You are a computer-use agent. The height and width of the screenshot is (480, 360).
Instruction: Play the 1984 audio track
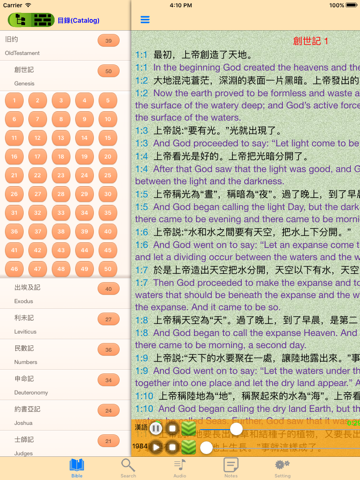(156, 447)
